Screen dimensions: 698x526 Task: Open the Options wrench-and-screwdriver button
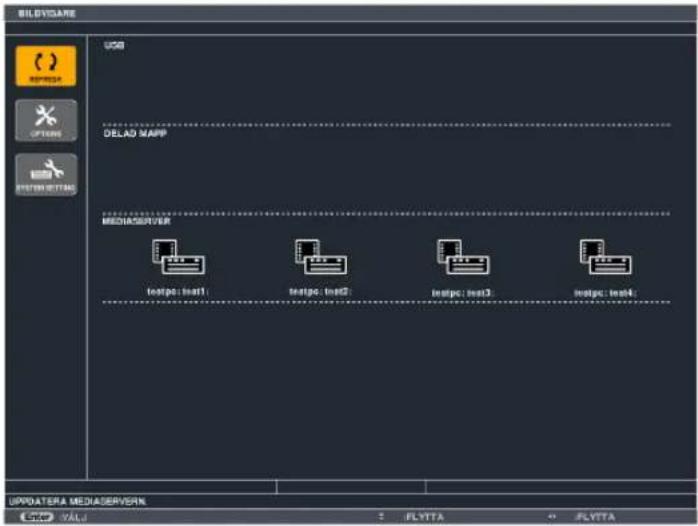pyautogui.click(x=46, y=120)
